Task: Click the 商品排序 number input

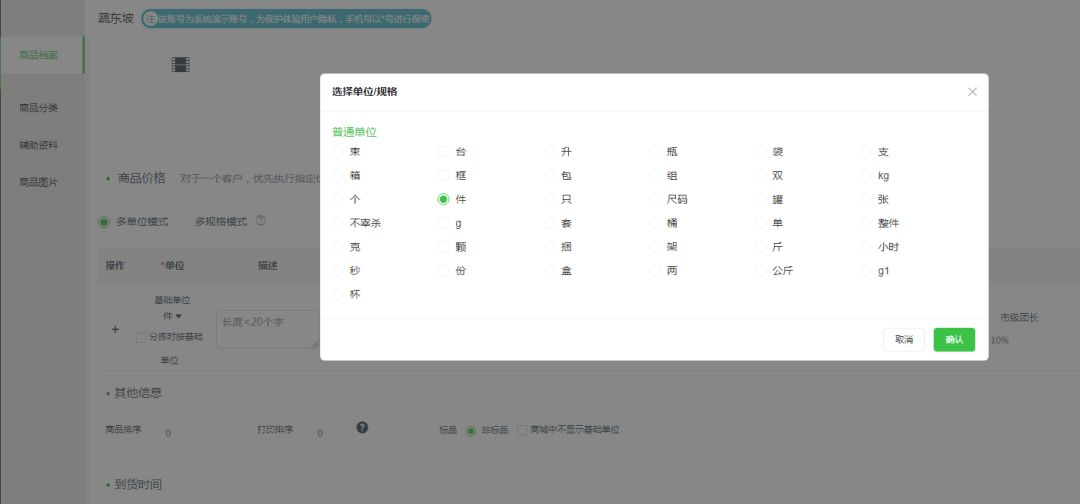Action: pyautogui.click(x=179, y=432)
